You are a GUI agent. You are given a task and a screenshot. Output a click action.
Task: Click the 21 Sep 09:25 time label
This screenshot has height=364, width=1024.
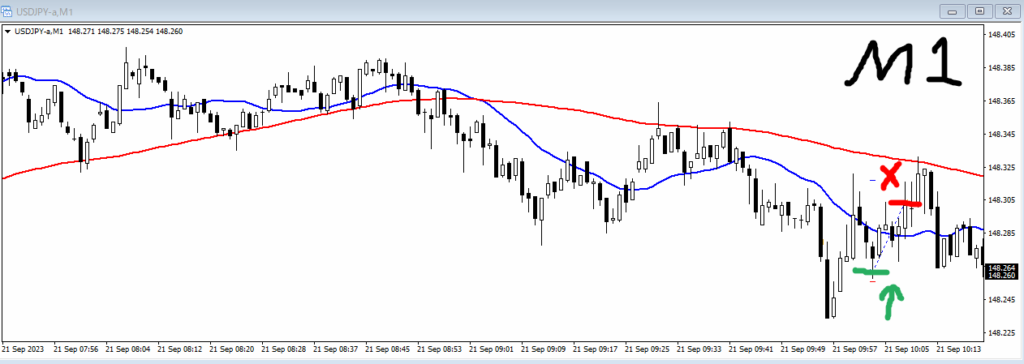coord(647,349)
